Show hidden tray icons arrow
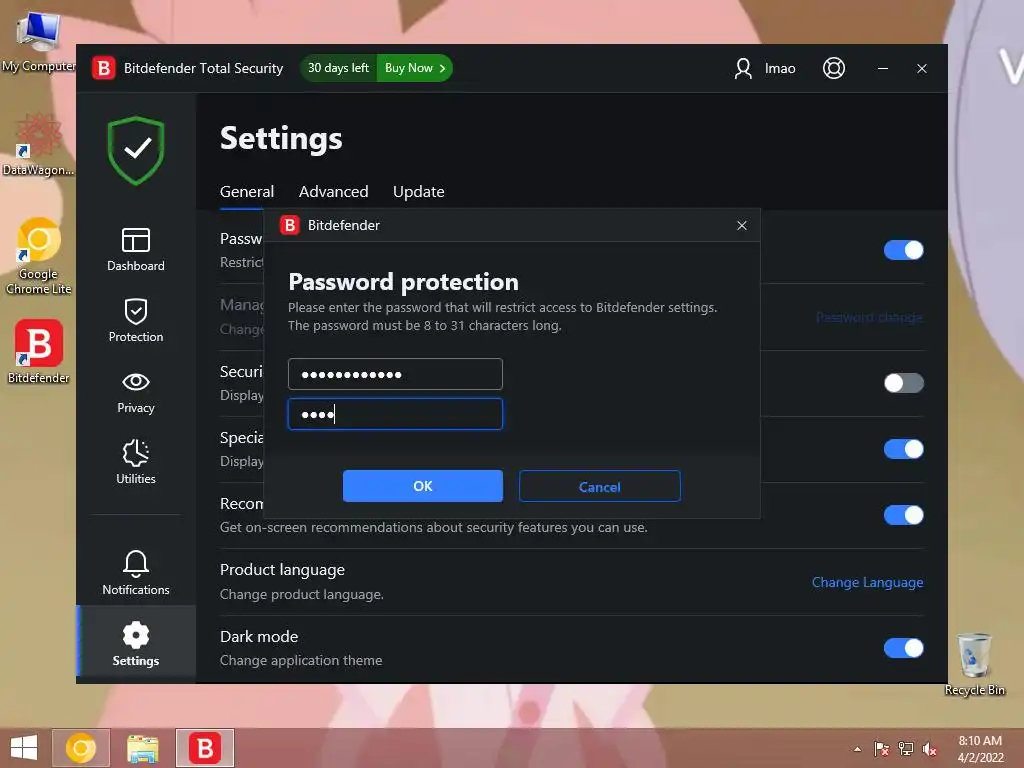 [x=857, y=749]
